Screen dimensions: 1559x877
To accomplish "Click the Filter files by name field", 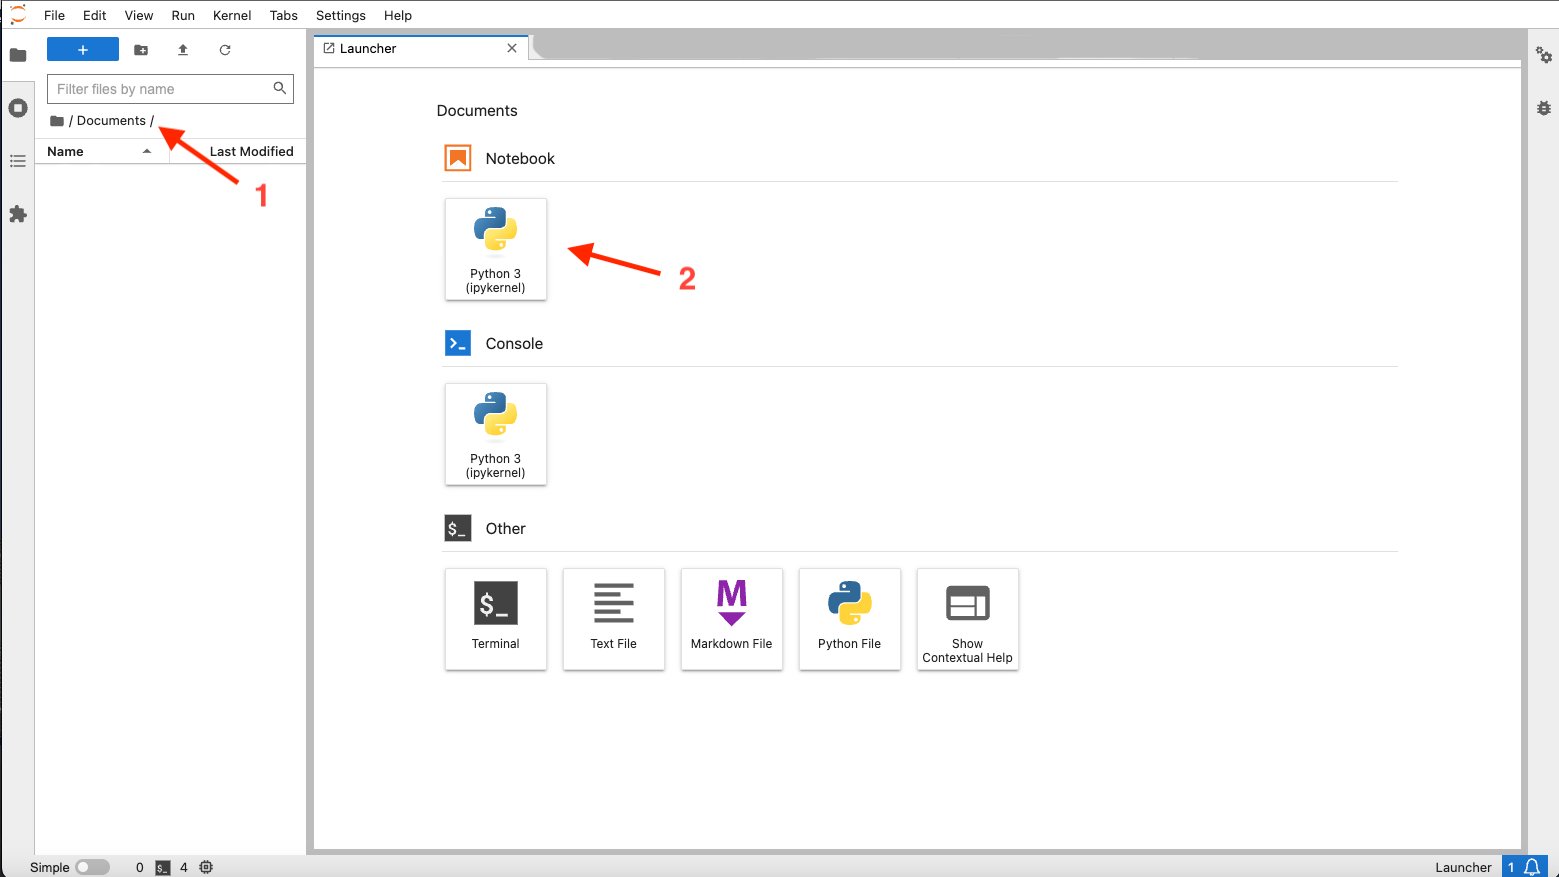I will coord(170,89).
